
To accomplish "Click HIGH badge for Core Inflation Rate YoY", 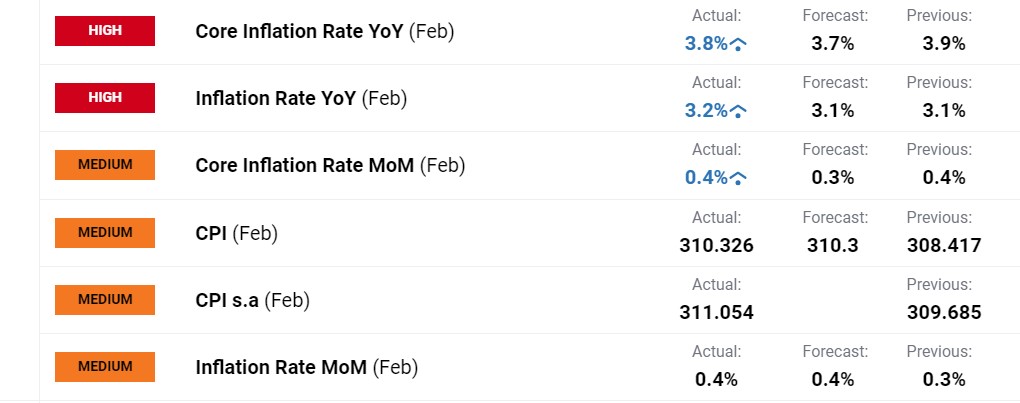I will (x=105, y=31).
